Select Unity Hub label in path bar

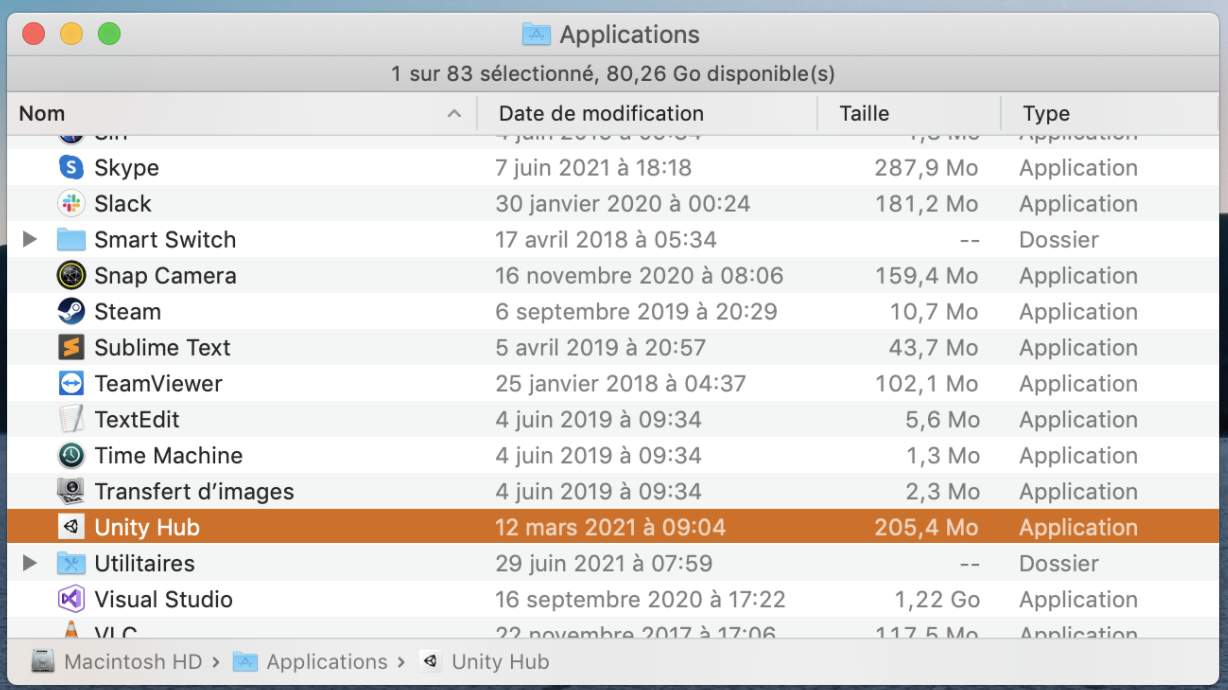pos(500,662)
